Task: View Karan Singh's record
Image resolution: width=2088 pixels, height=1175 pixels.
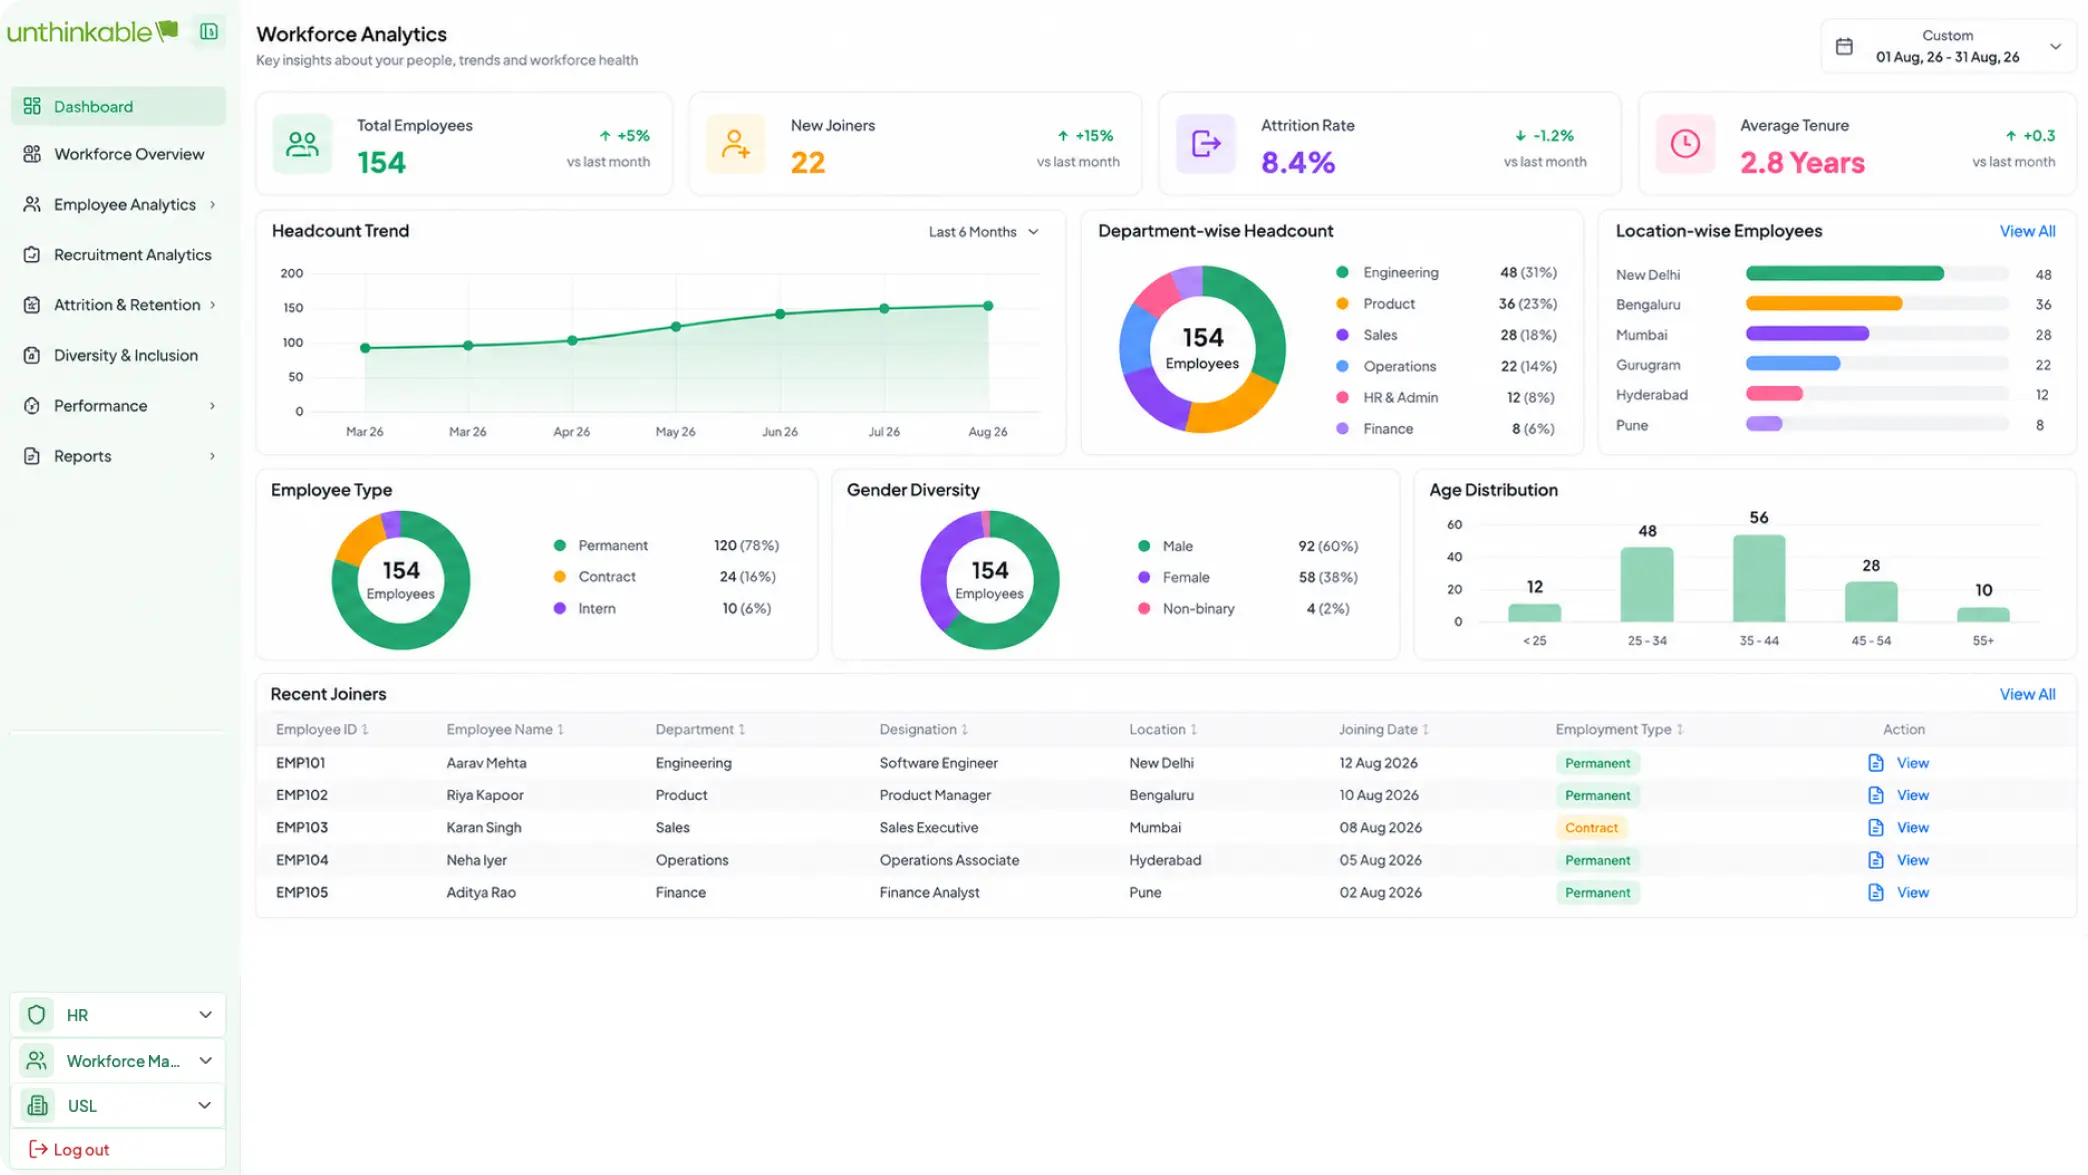Action: (x=1912, y=828)
